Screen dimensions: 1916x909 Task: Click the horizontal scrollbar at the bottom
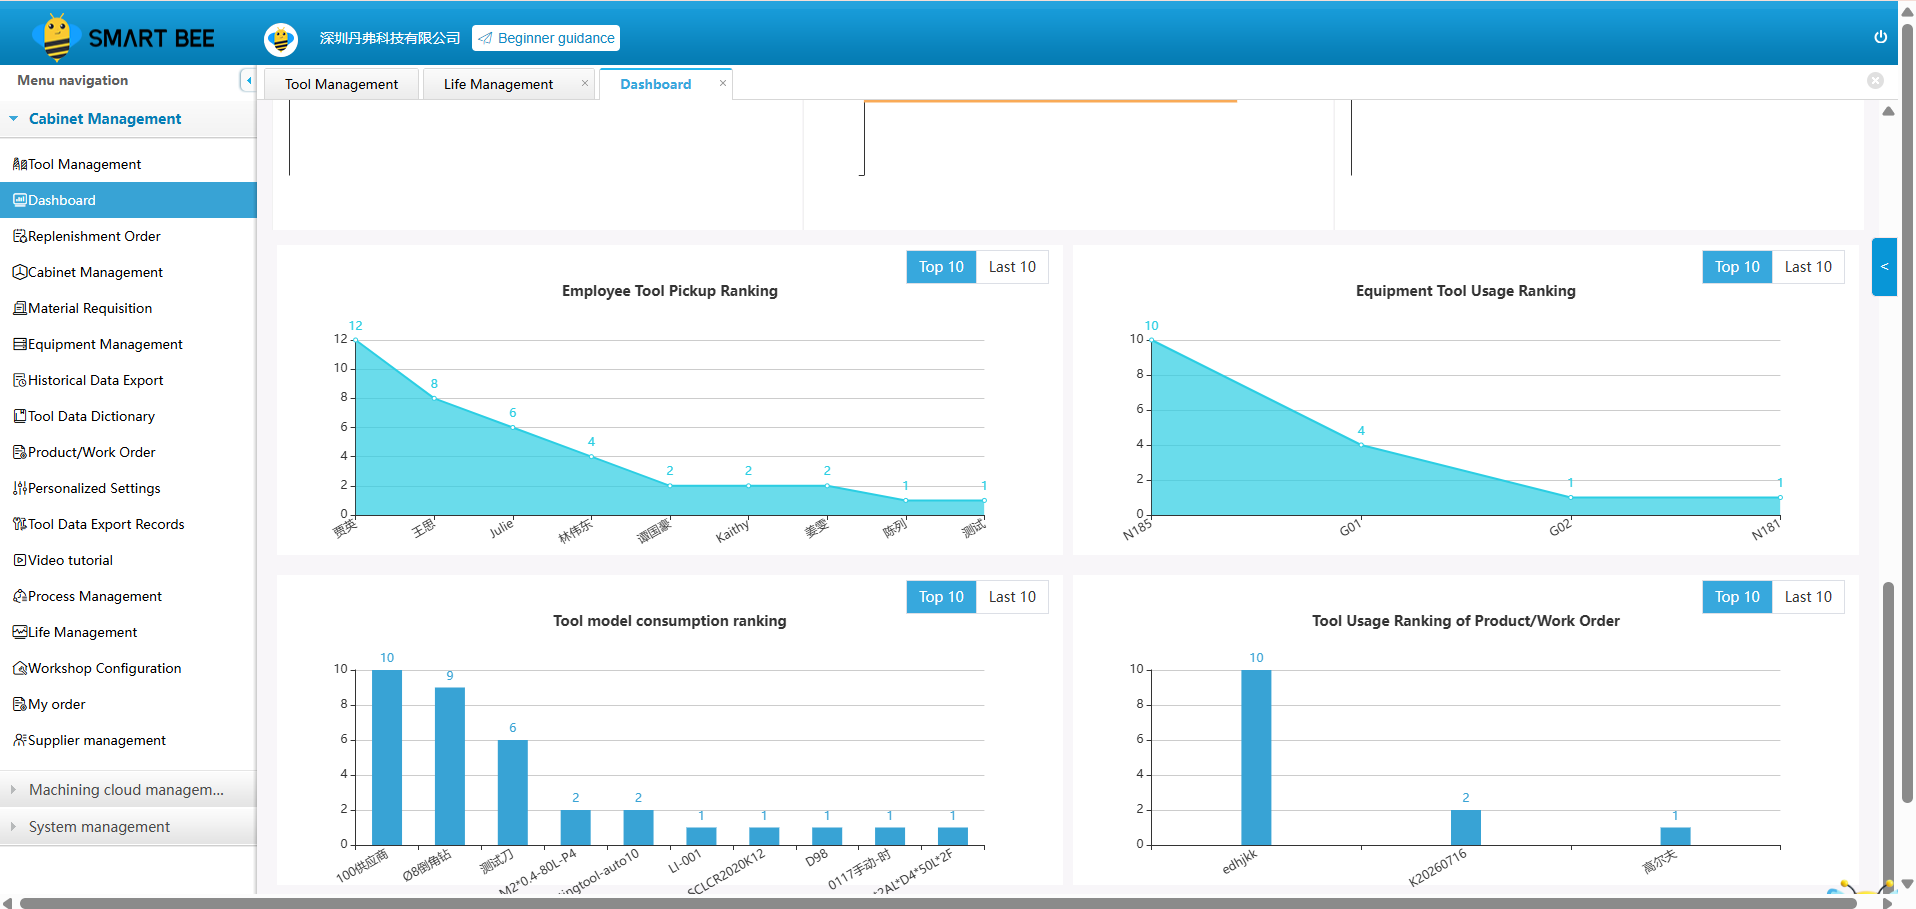pyautogui.click(x=937, y=903)
